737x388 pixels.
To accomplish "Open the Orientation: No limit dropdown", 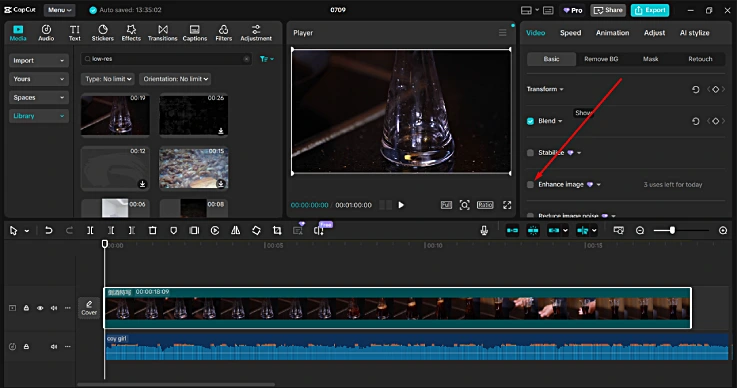I will pyautogui.click(x=175, y=79).
